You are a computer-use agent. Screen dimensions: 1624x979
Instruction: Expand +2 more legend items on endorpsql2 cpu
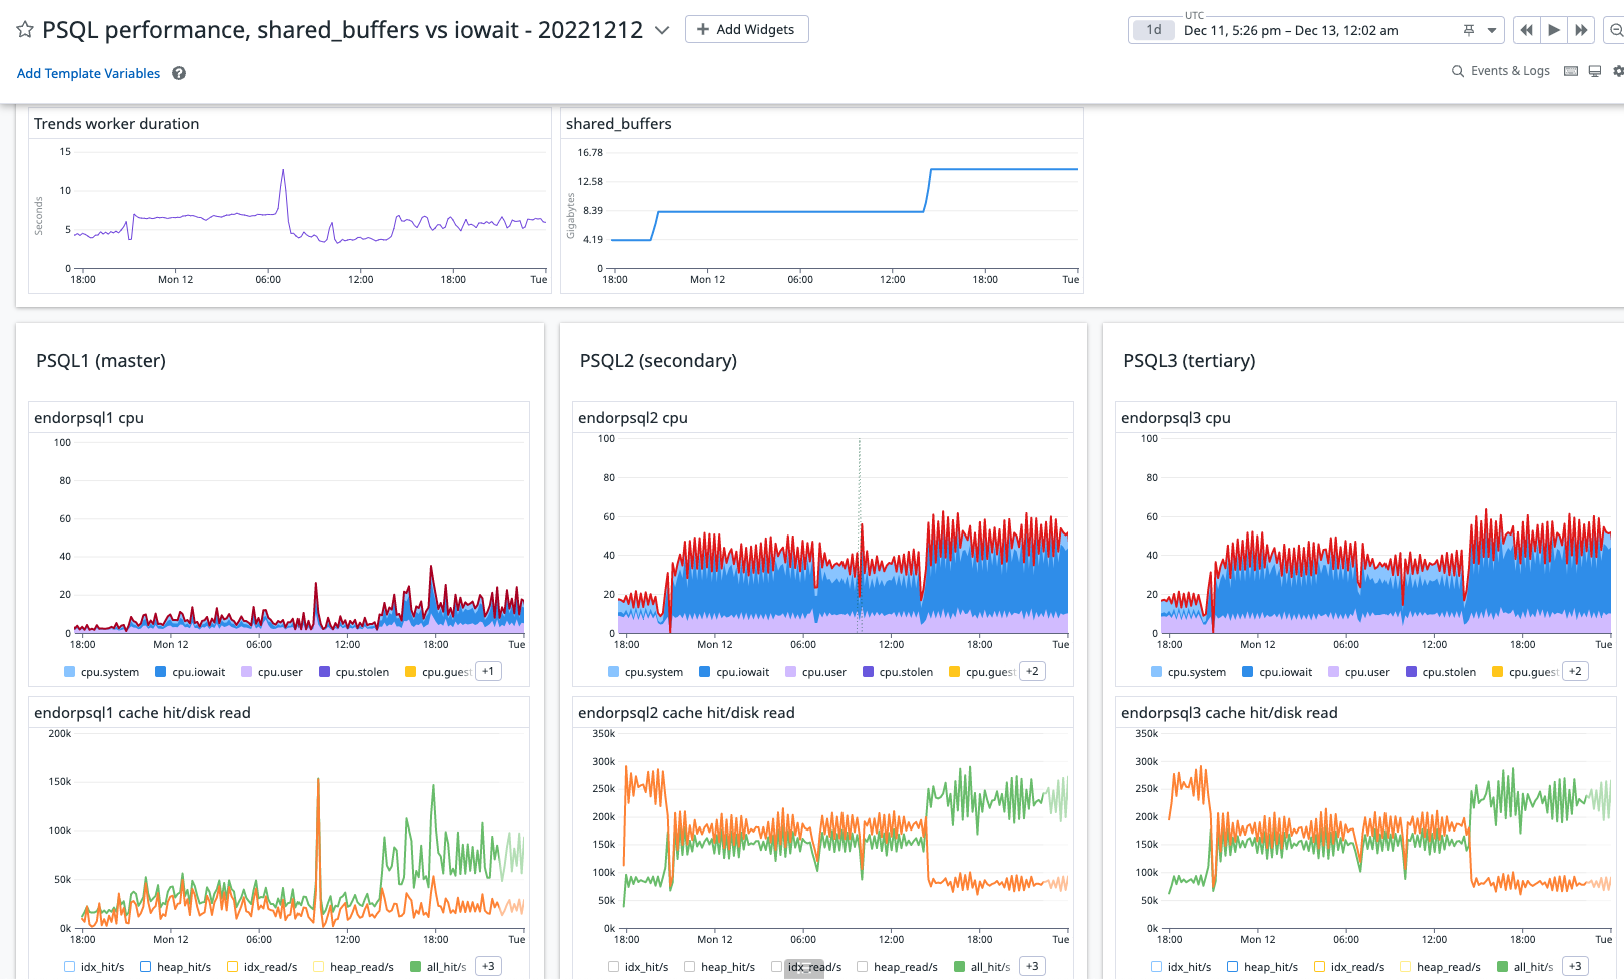1032,671
